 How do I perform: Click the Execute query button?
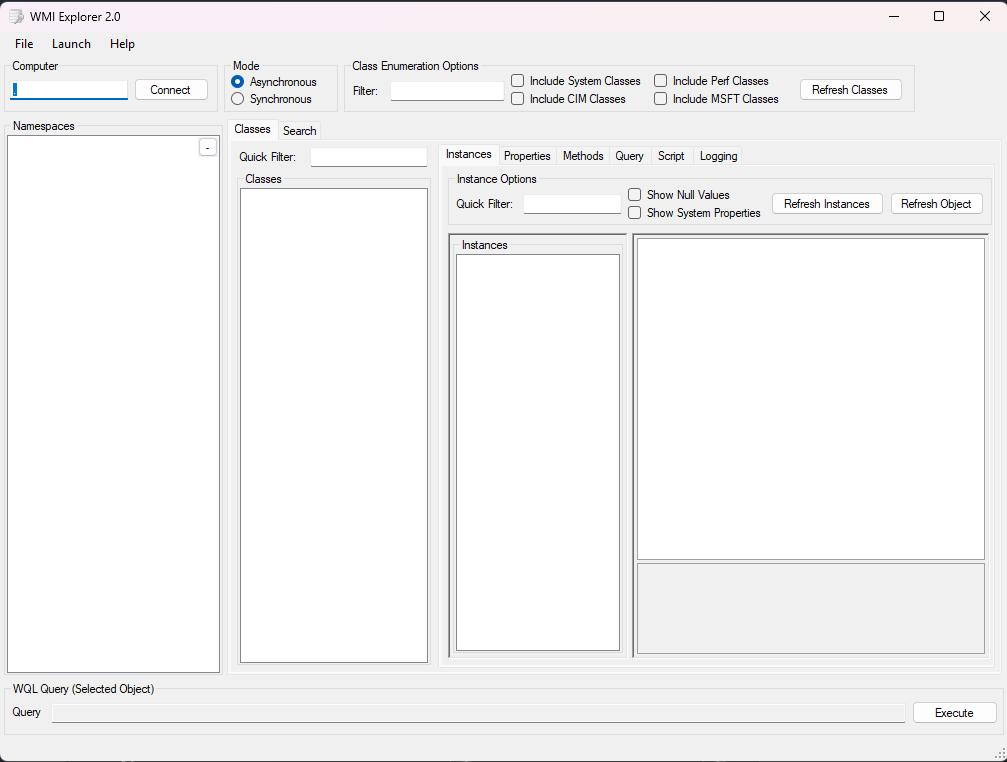[954, 713]
